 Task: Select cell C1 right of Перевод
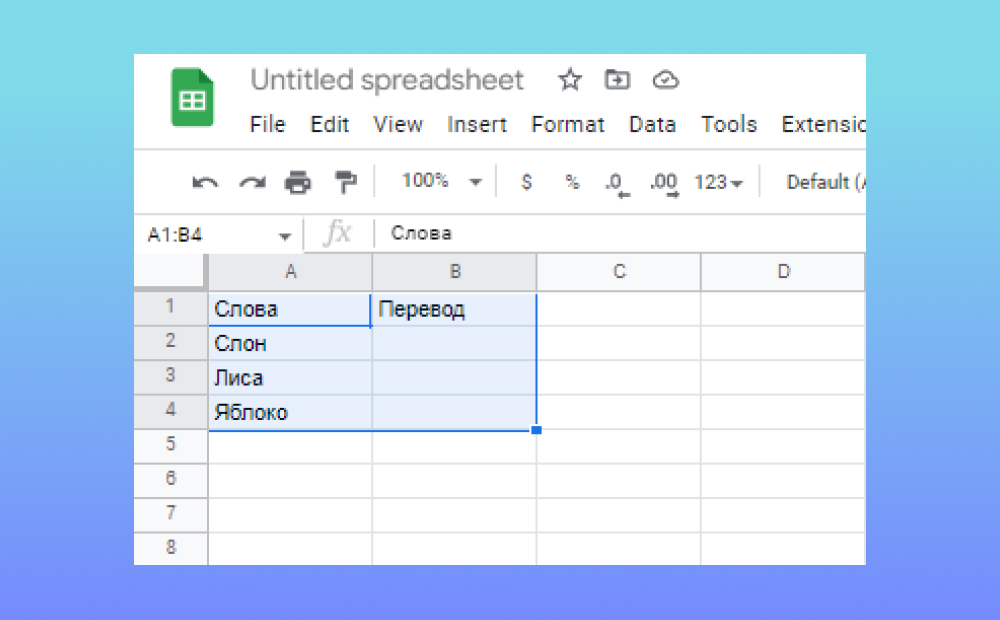coord(619,309)
